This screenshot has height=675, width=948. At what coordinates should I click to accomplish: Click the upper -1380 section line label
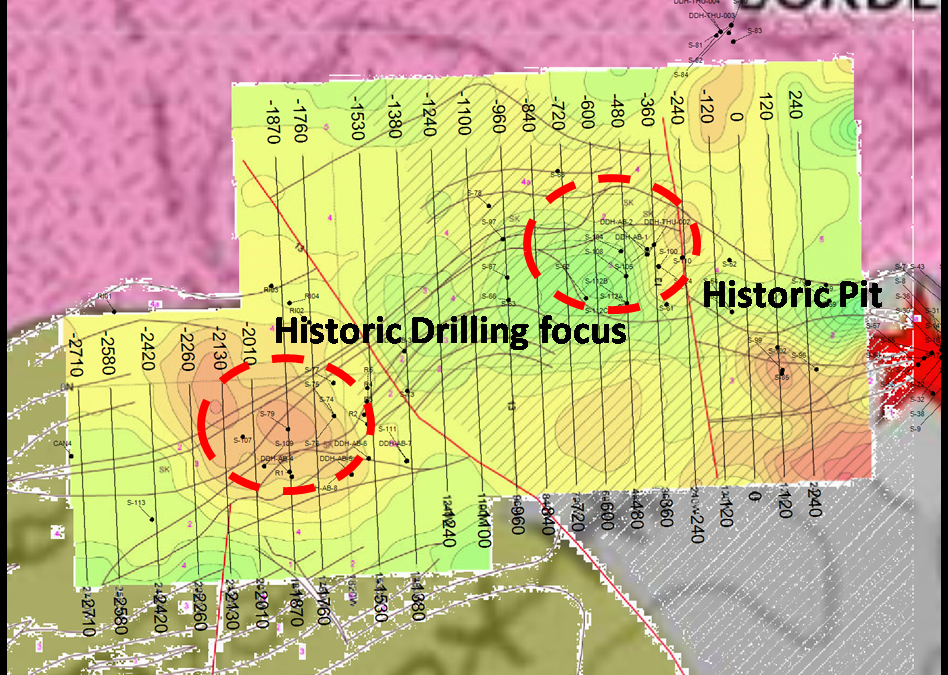tap(394, 116)
